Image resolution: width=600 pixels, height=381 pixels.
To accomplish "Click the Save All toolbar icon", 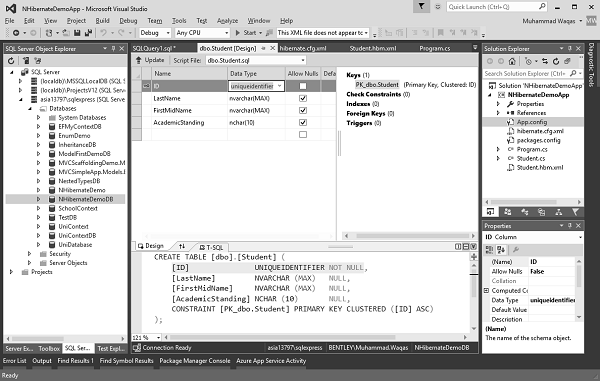I will 88,33.
